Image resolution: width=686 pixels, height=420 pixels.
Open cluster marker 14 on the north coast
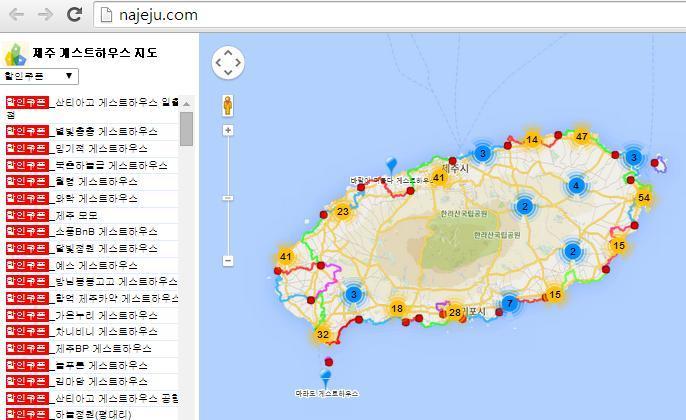coord(532,140)
